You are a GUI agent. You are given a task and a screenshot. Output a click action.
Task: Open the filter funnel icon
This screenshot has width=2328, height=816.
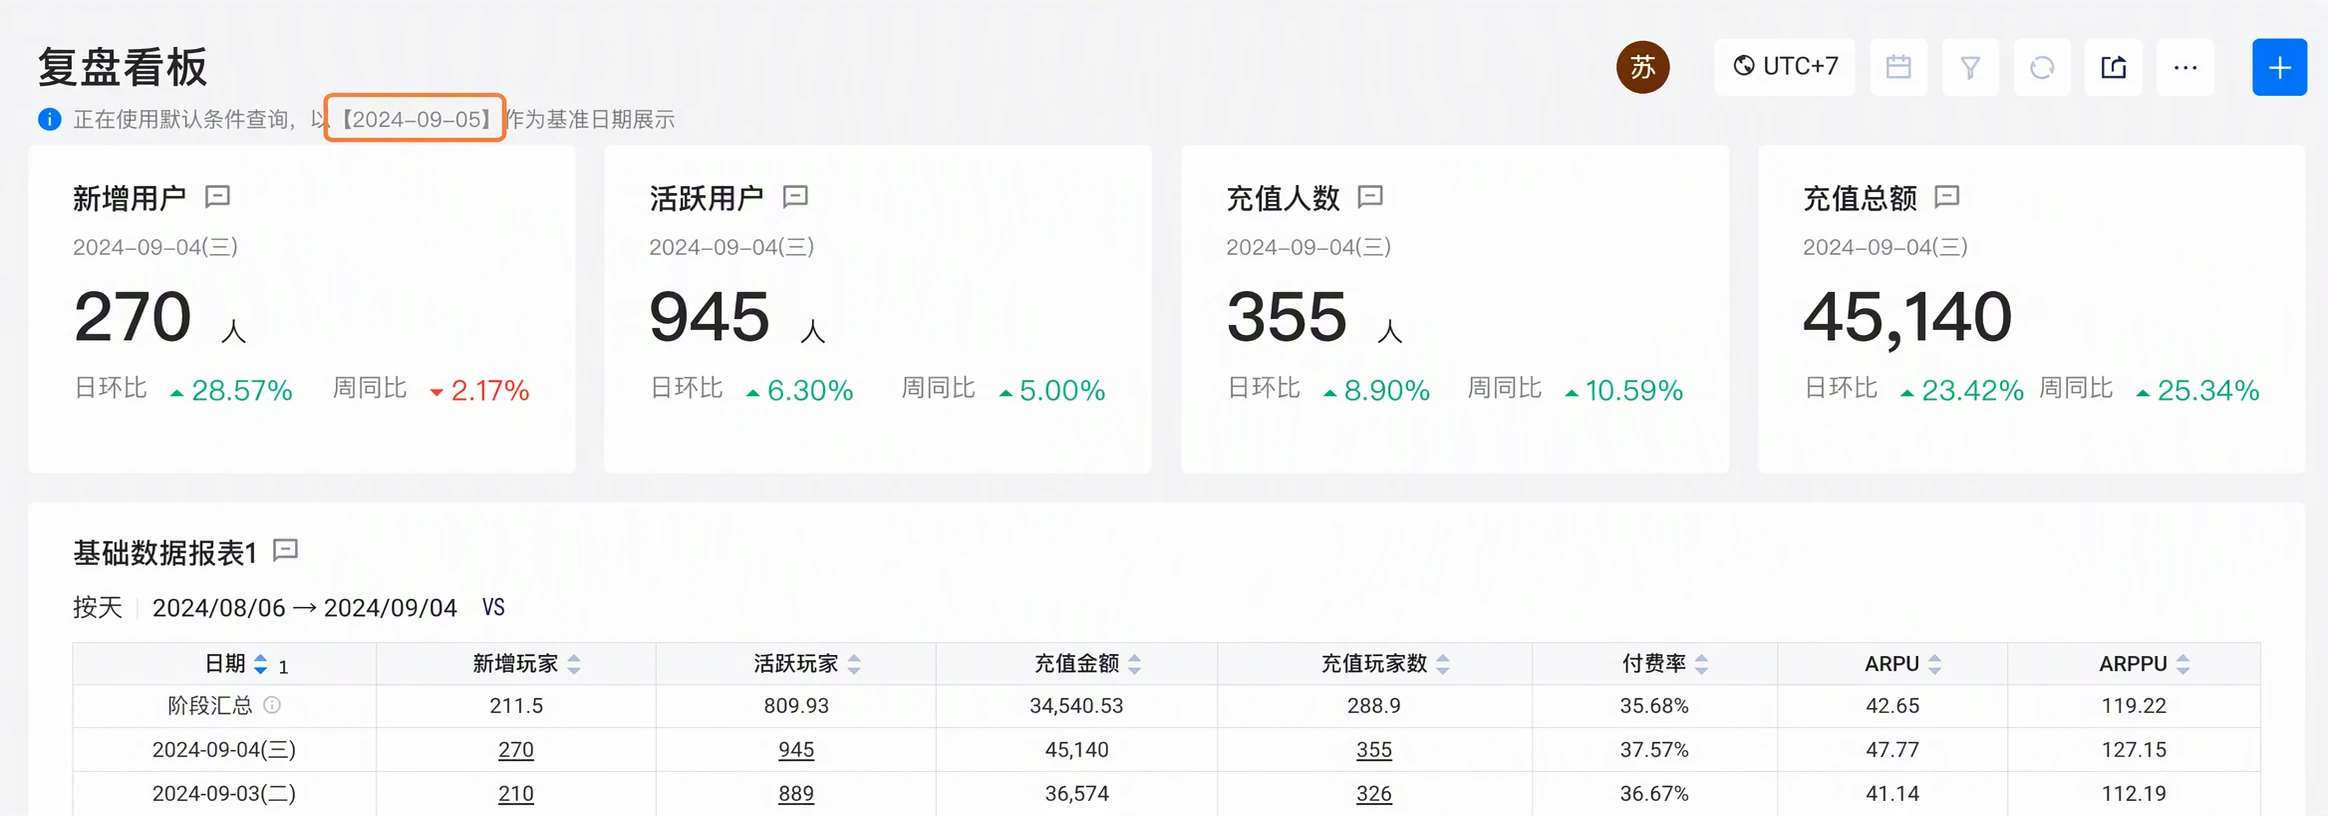(x=1970, y=67)
